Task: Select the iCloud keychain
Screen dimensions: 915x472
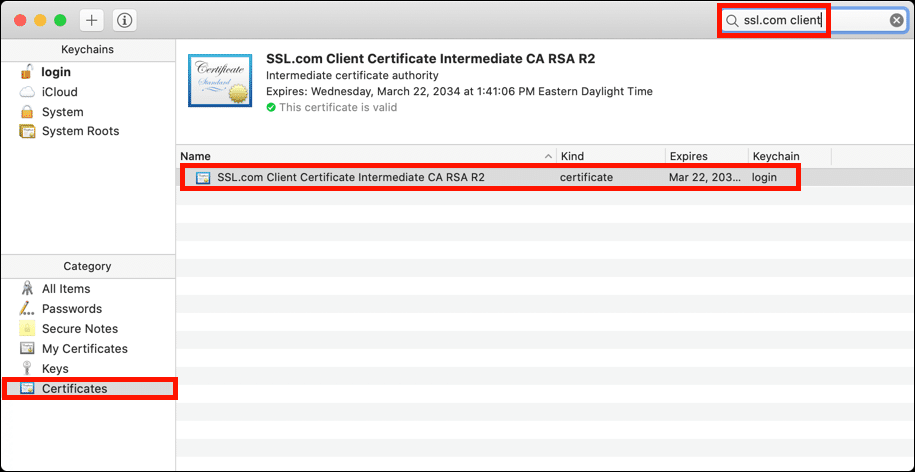Action: 59,92
